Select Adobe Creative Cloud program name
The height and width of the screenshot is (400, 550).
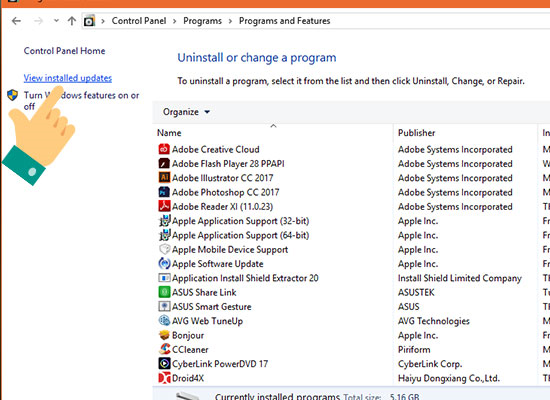coord(216,149)
